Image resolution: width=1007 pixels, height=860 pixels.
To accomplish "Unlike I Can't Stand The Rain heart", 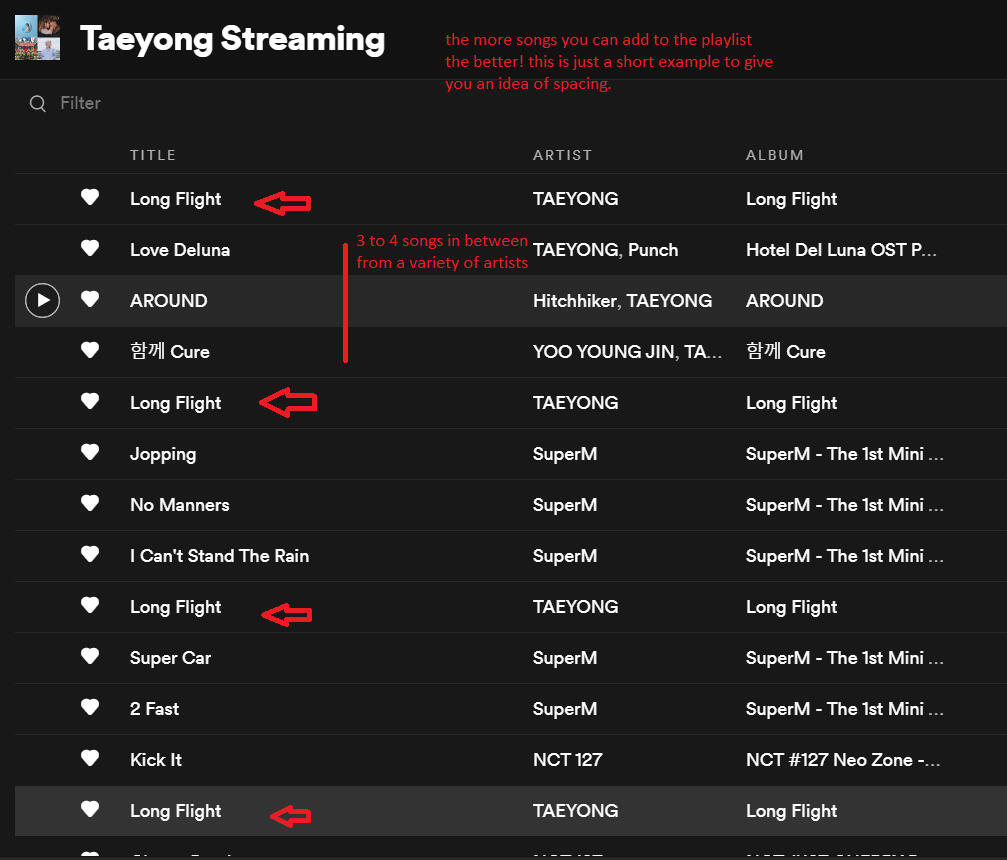I will (90, 554).
